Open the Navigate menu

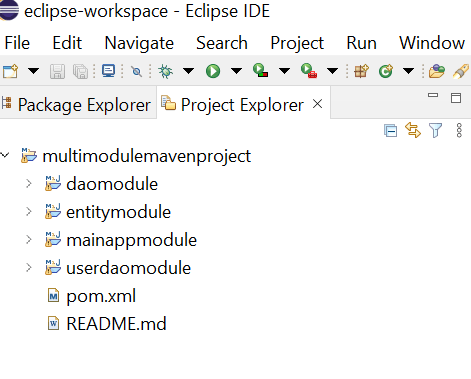coord(139,43)
